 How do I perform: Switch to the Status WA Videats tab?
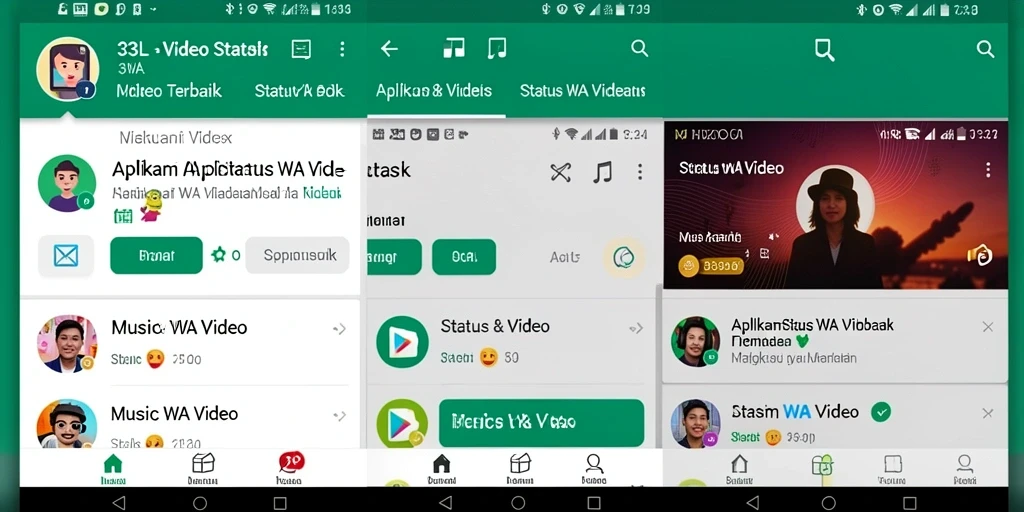[x=583, y=91]
